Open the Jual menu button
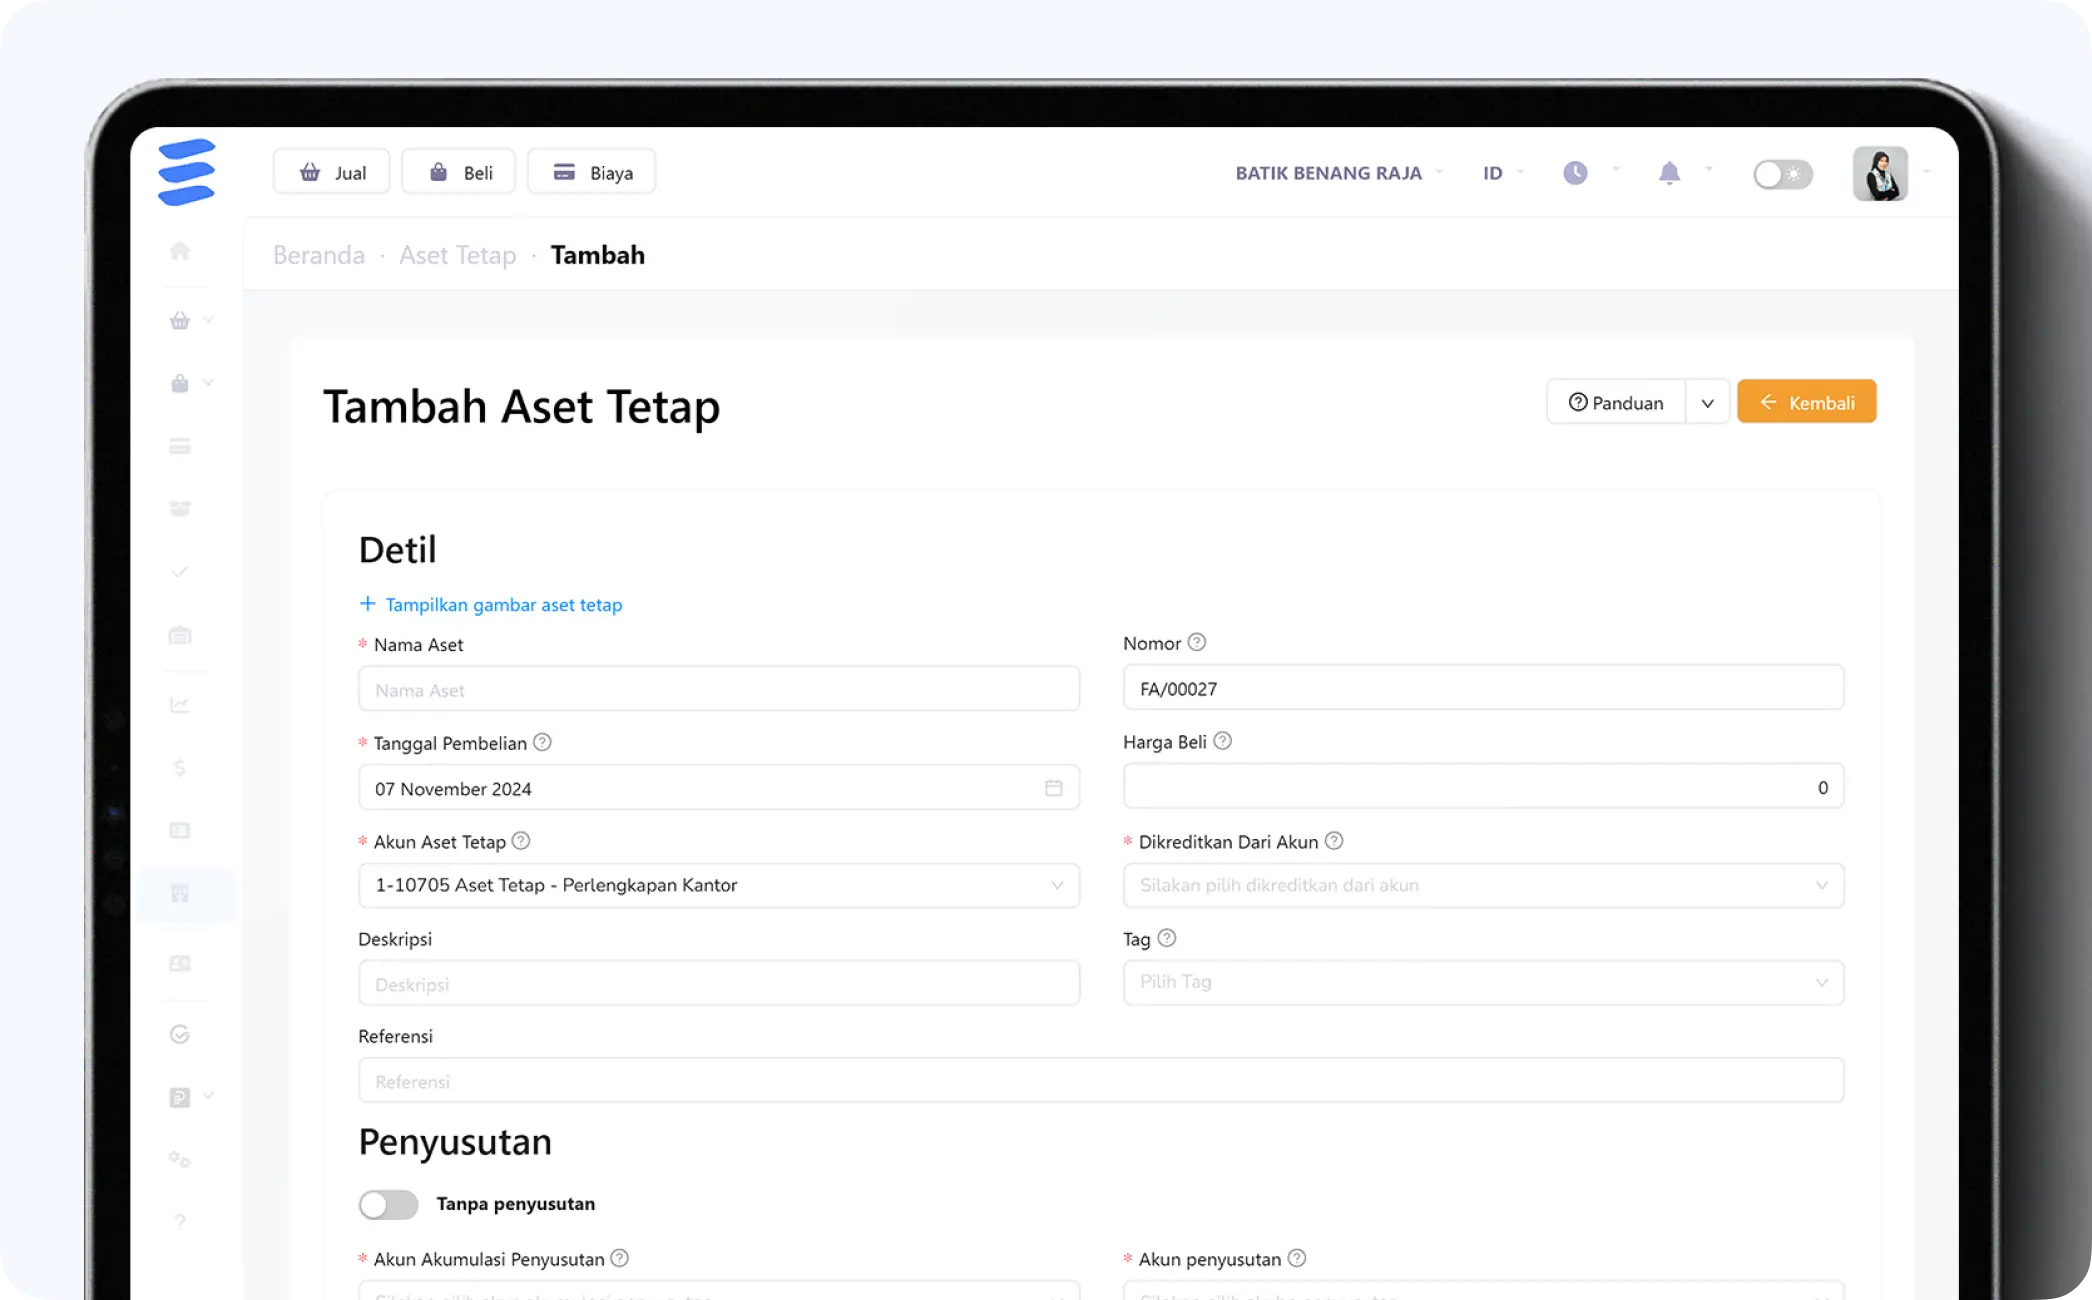2092x1300 pixels. click(331, 172)
